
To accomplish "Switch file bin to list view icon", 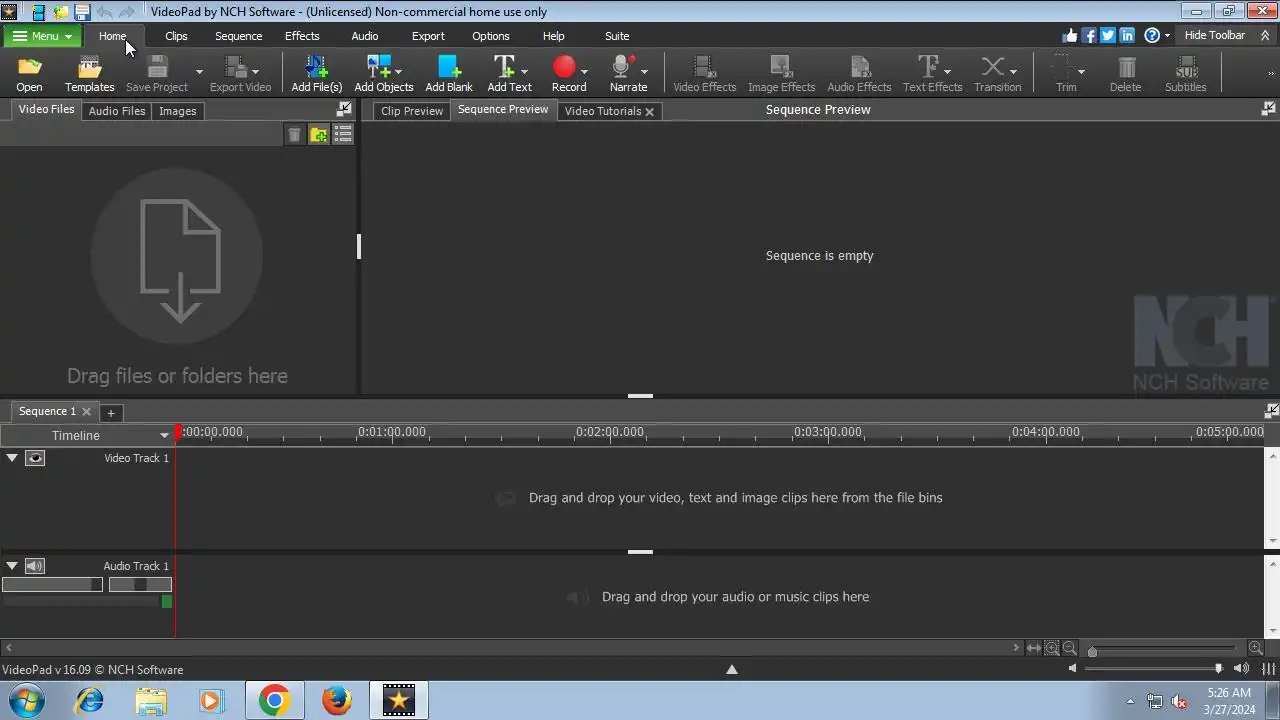I will coord(343,134).
